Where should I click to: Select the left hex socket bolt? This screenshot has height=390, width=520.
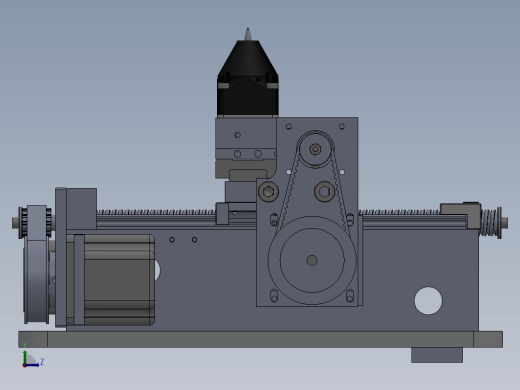[269, 191]
